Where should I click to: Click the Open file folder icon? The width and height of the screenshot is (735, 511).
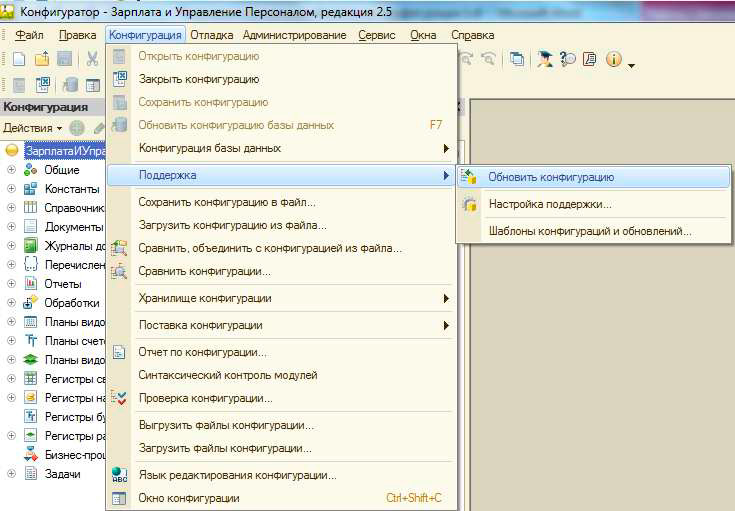(x=42, y=59)
